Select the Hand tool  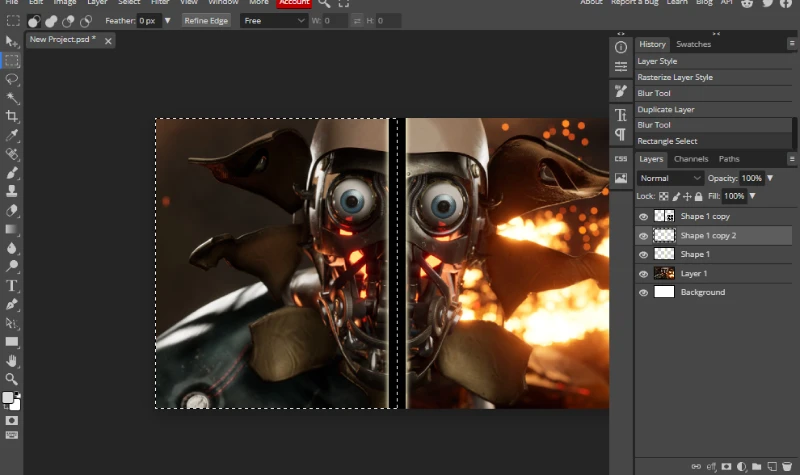pos(12,361)
